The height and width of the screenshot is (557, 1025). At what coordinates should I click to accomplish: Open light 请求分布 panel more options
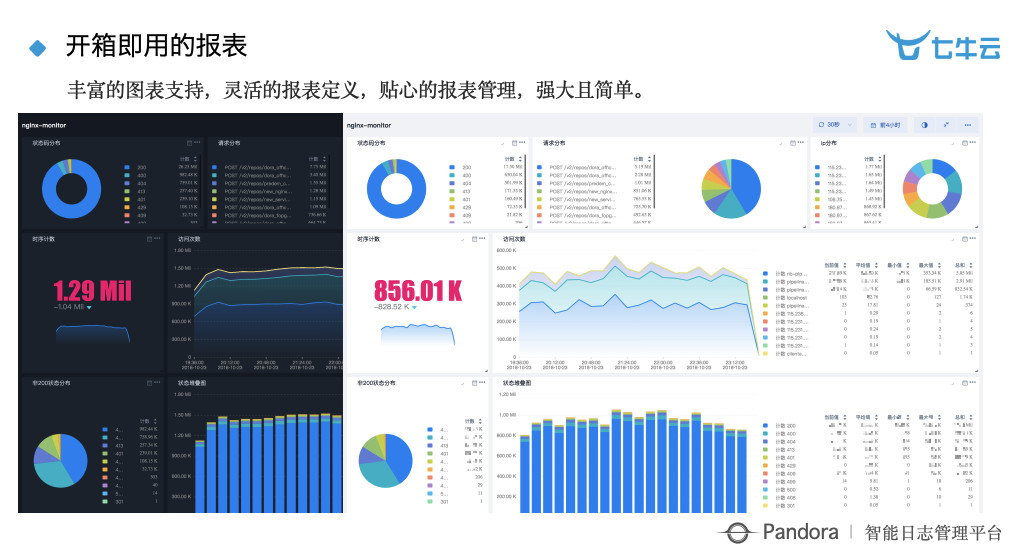coord(801,143)
